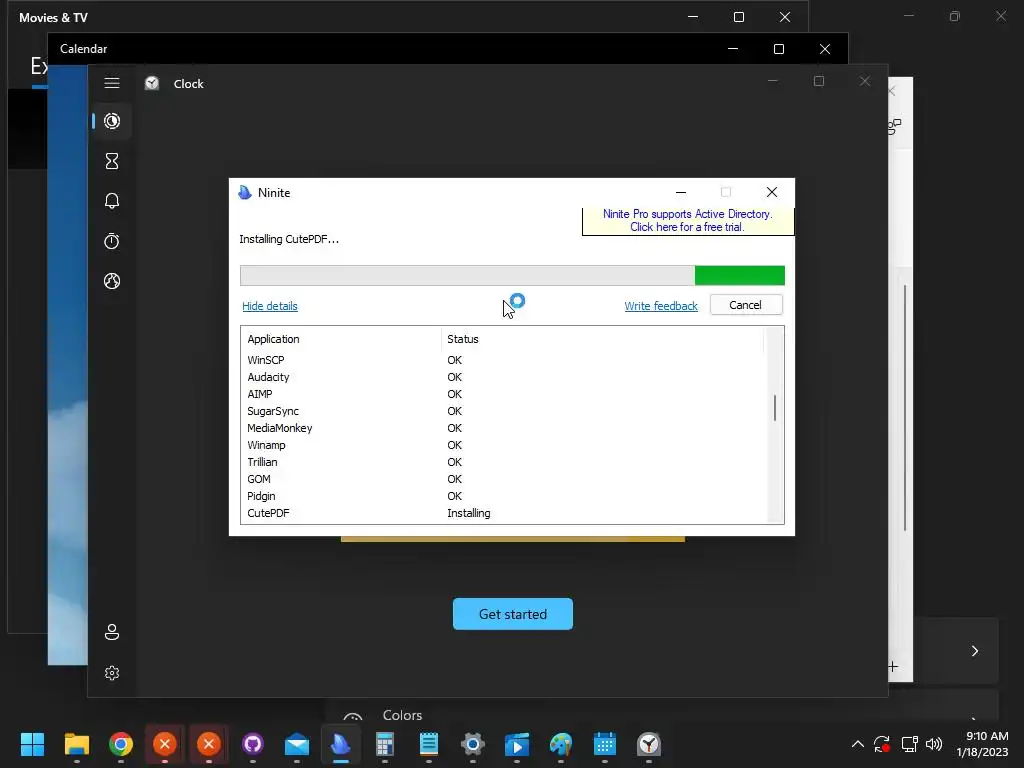
Task: Open Settings from the taskbar
Action: (x=473, y=744)
